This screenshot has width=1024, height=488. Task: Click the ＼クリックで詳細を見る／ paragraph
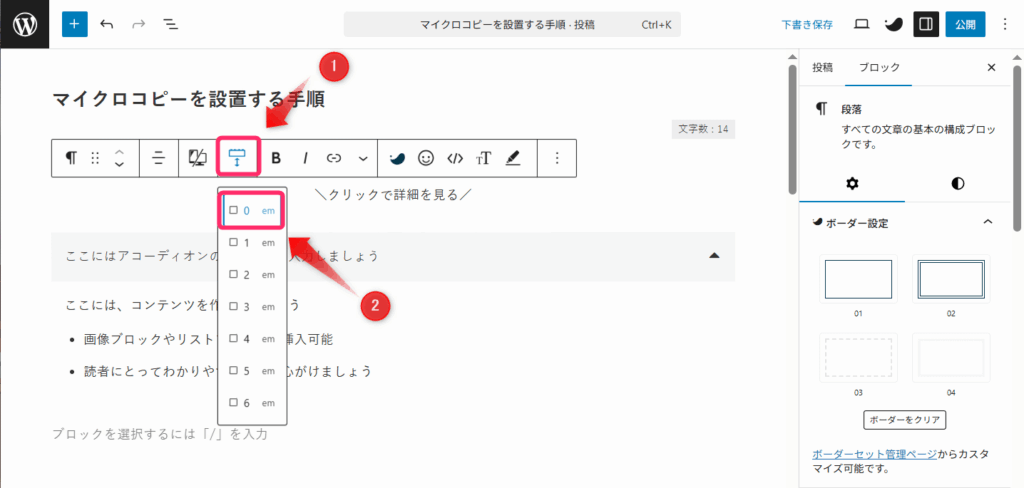pyautogui.click(x=392, y=194)
